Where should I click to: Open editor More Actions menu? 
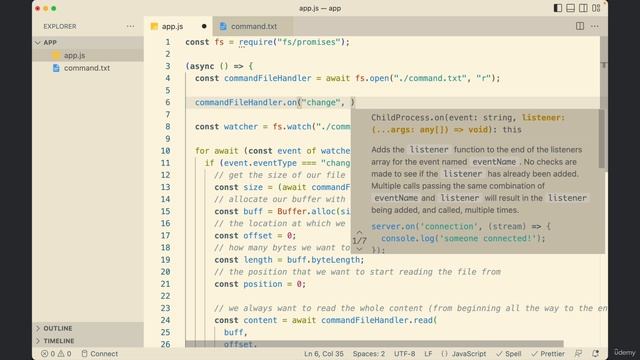pyautogui.click(x=595, y=26)
